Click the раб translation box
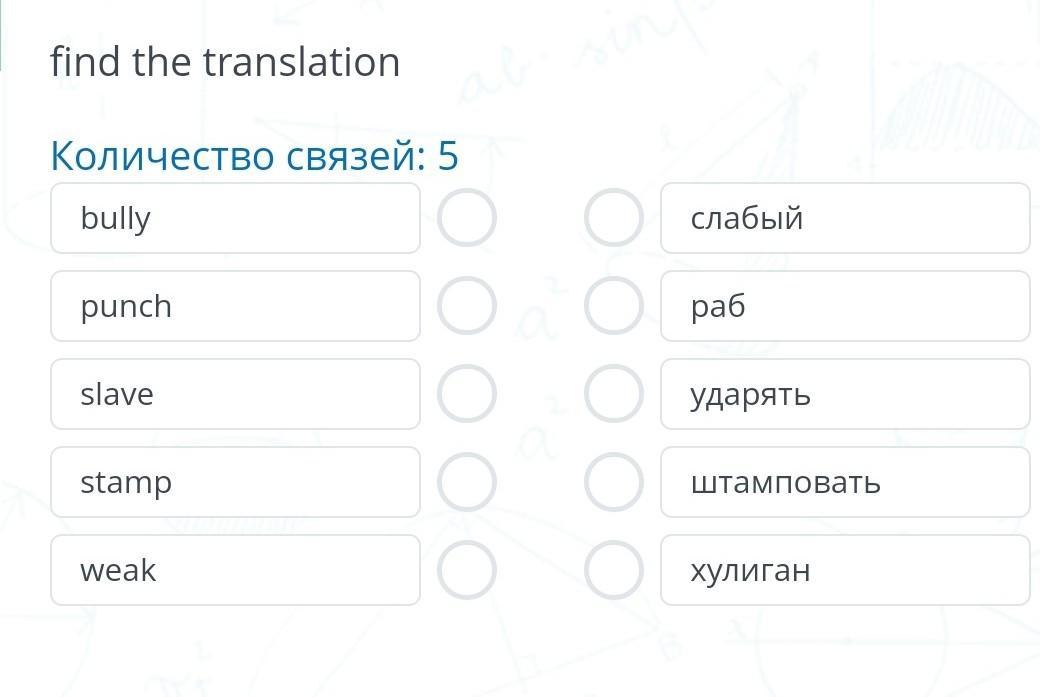This screenshot has height=697, width=1040. [845, 306]
